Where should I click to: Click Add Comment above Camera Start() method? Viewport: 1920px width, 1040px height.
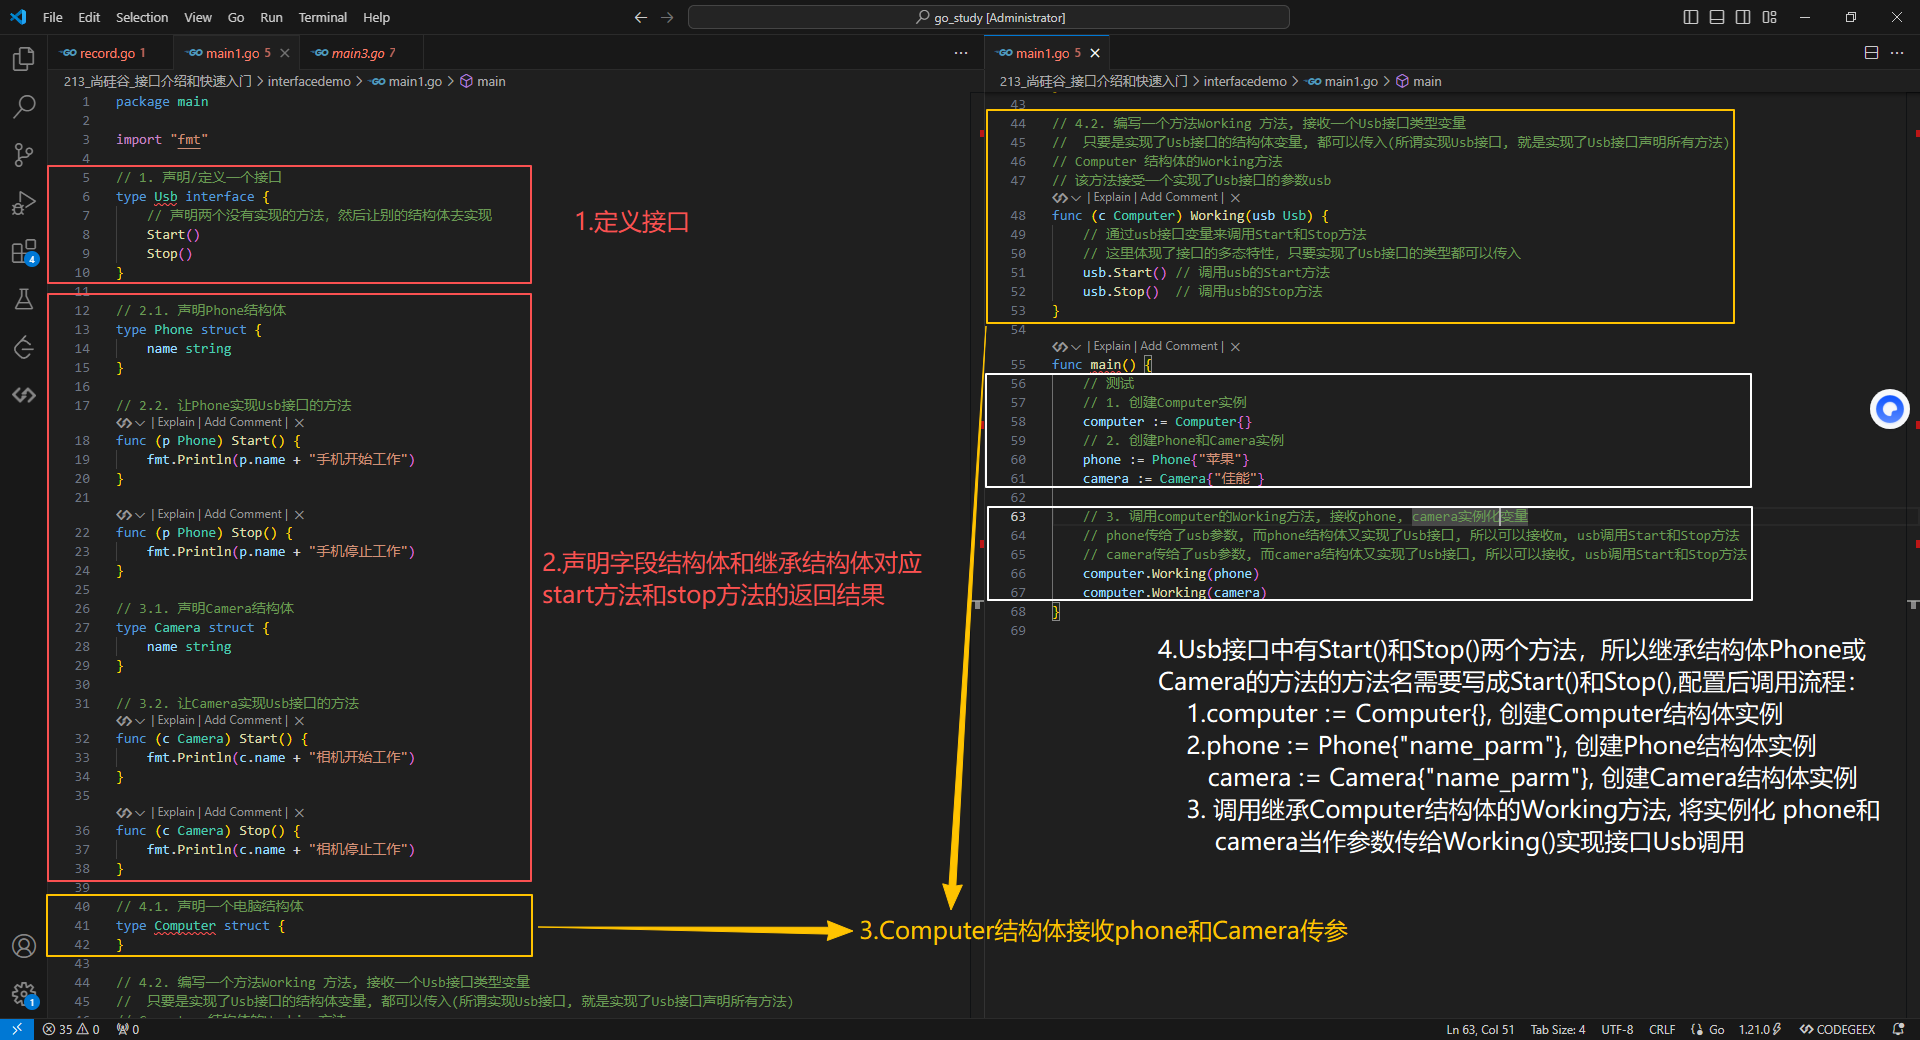244,721
